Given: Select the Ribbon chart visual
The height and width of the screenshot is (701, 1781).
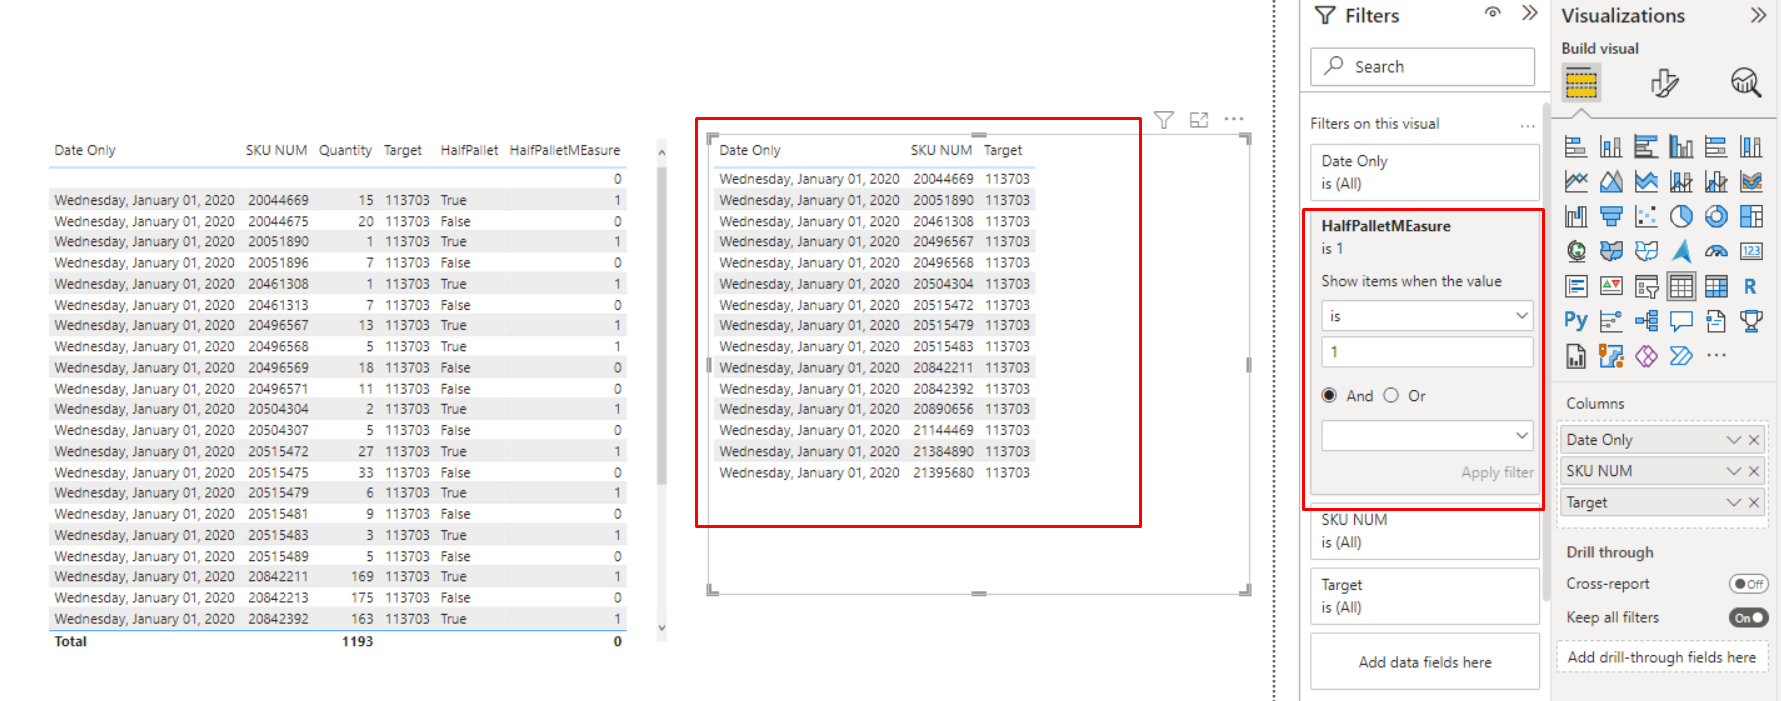Looking at the screenshot, I should 1751,181.
